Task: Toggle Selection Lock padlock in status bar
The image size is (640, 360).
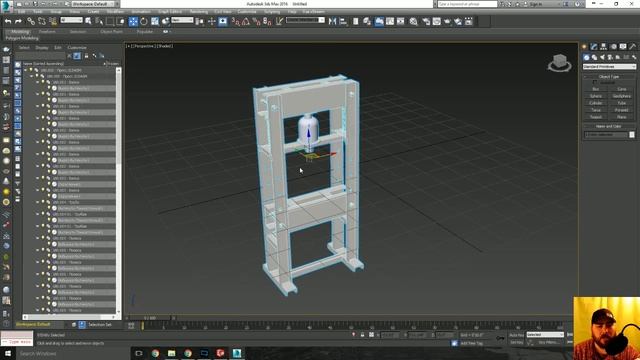Action: pyautogui.click(x=362, y=335)
